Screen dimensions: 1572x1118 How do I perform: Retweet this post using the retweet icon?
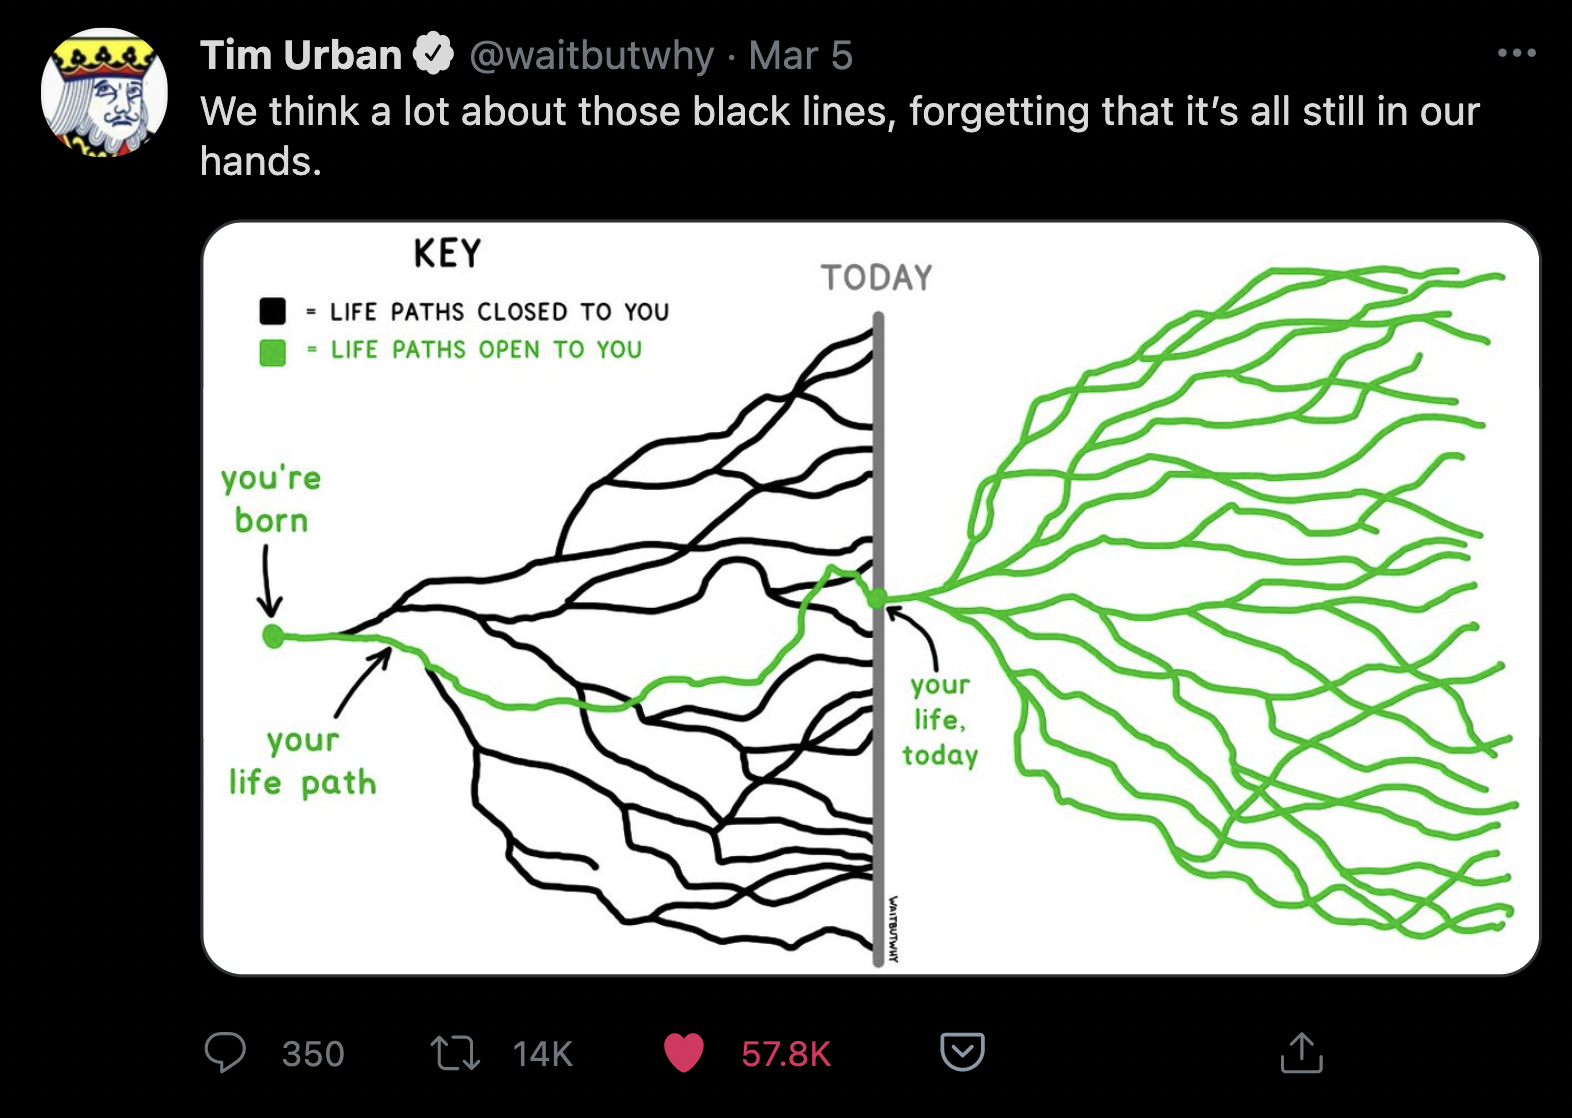(455, 1053)
